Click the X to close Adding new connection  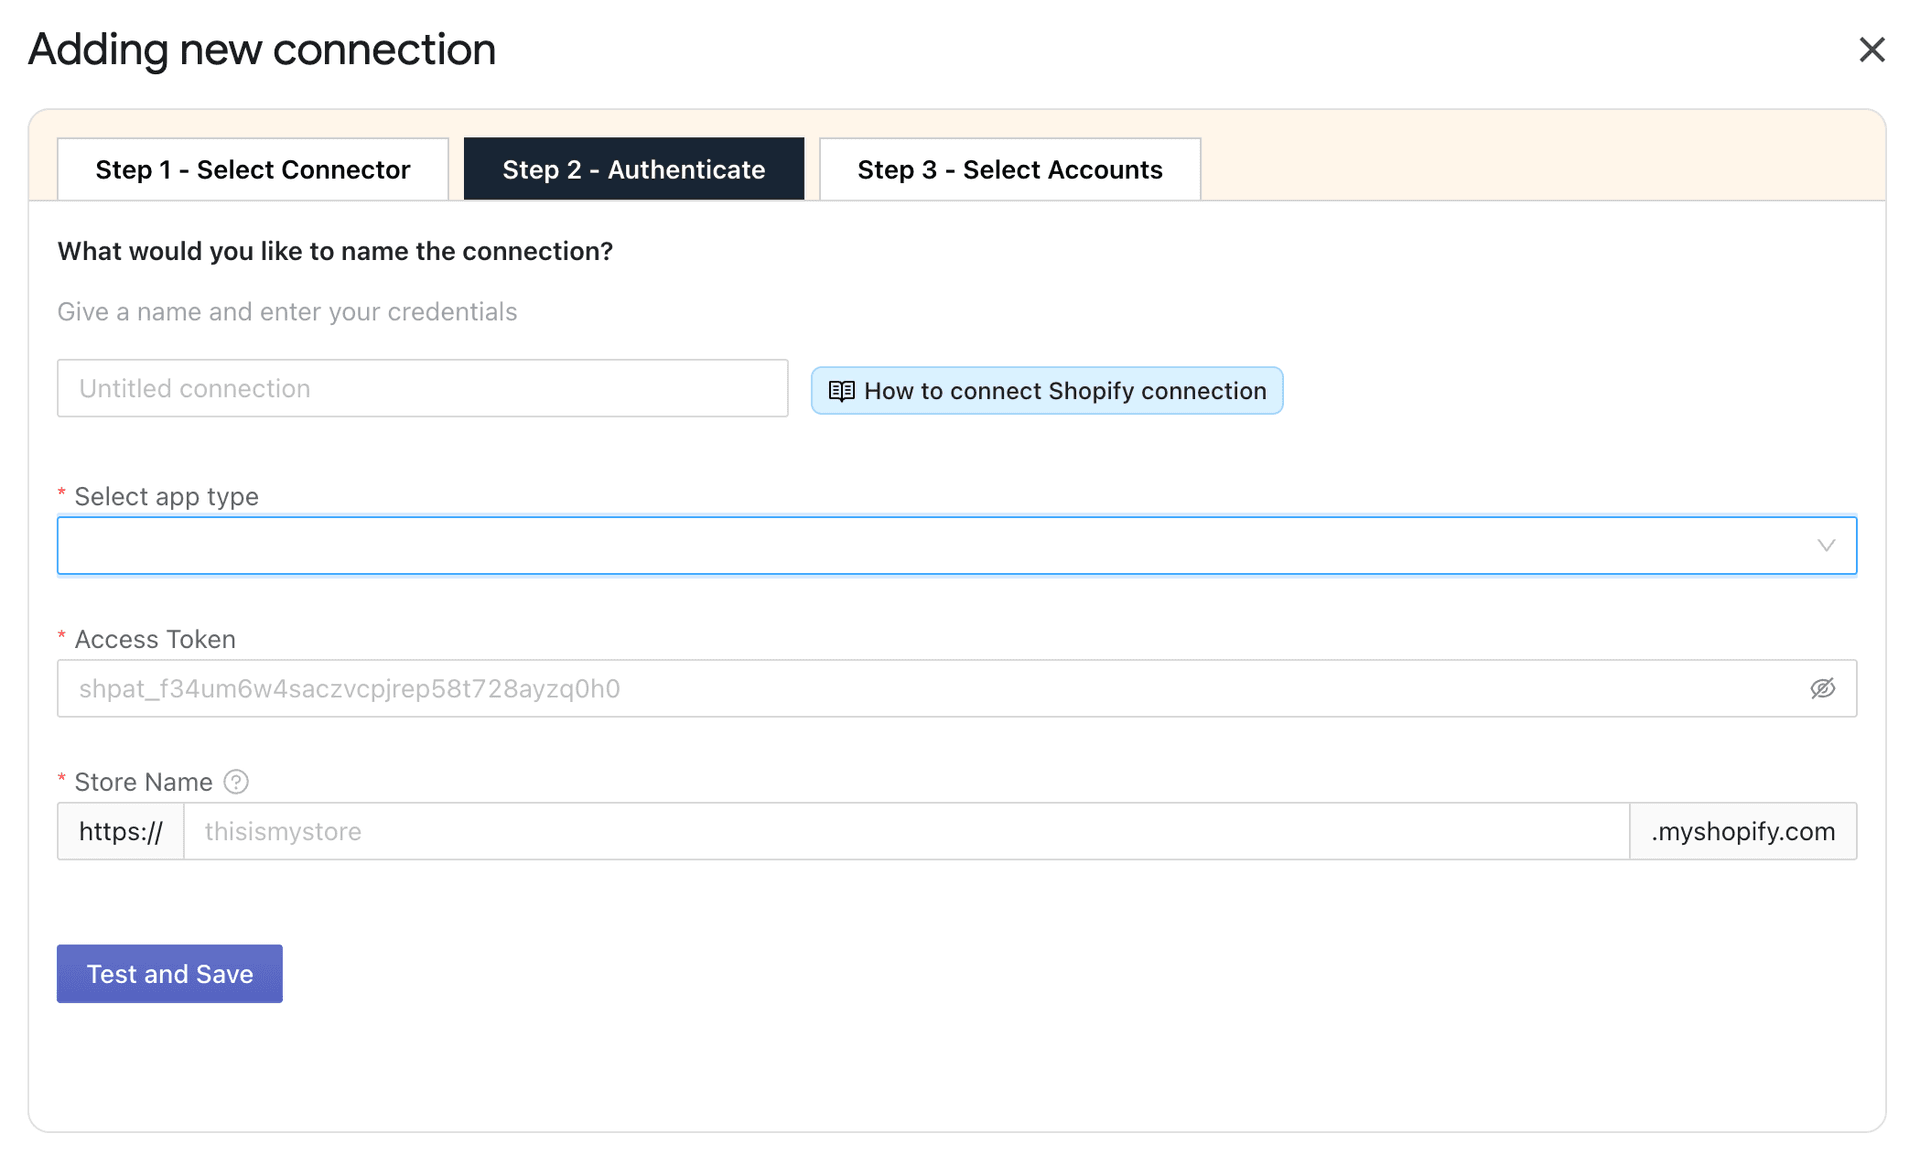1872,49
